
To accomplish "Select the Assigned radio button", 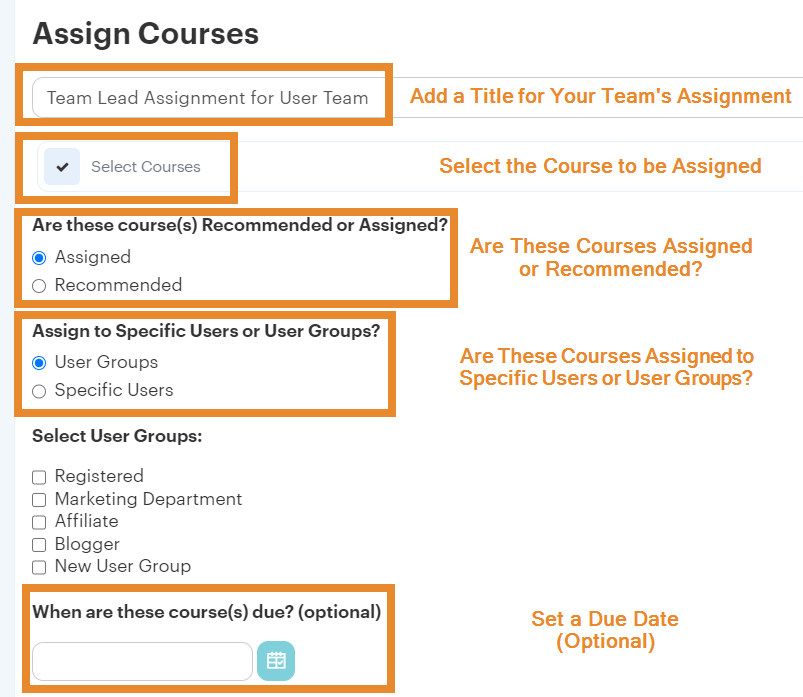I will click(x=40, y=258).
